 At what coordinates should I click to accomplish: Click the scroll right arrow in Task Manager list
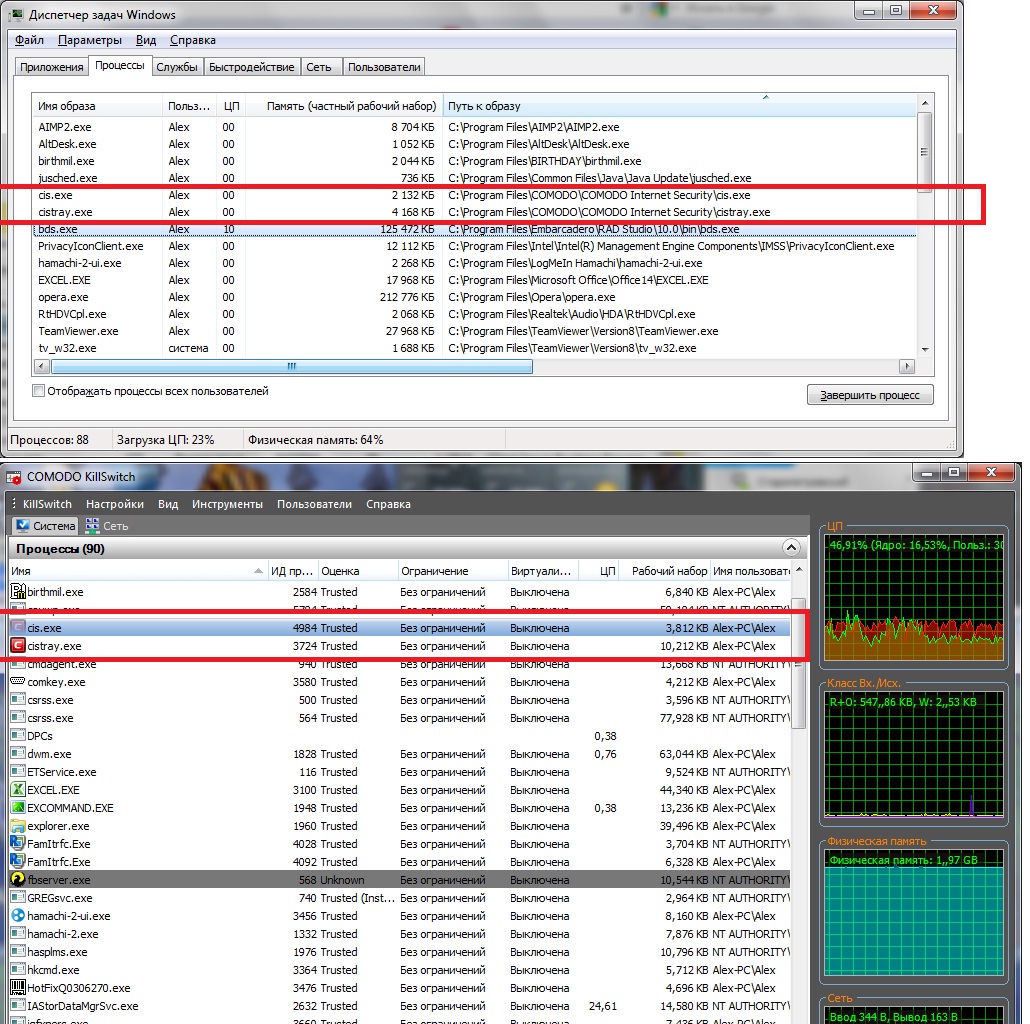[x=907, y=366]
